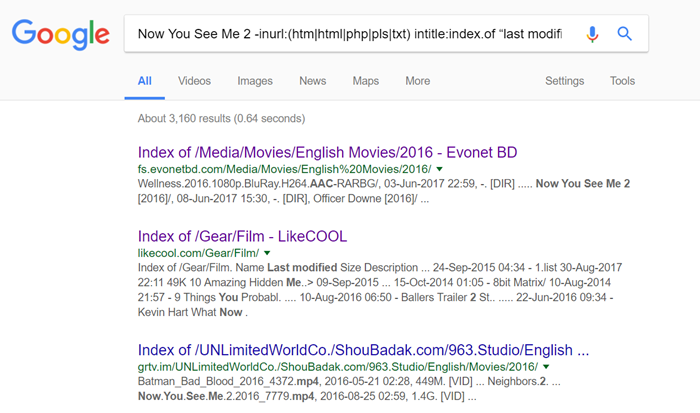Click the grtv.im green URL text
The width and height of the screenshot is (700, 413).
(338, 367)
